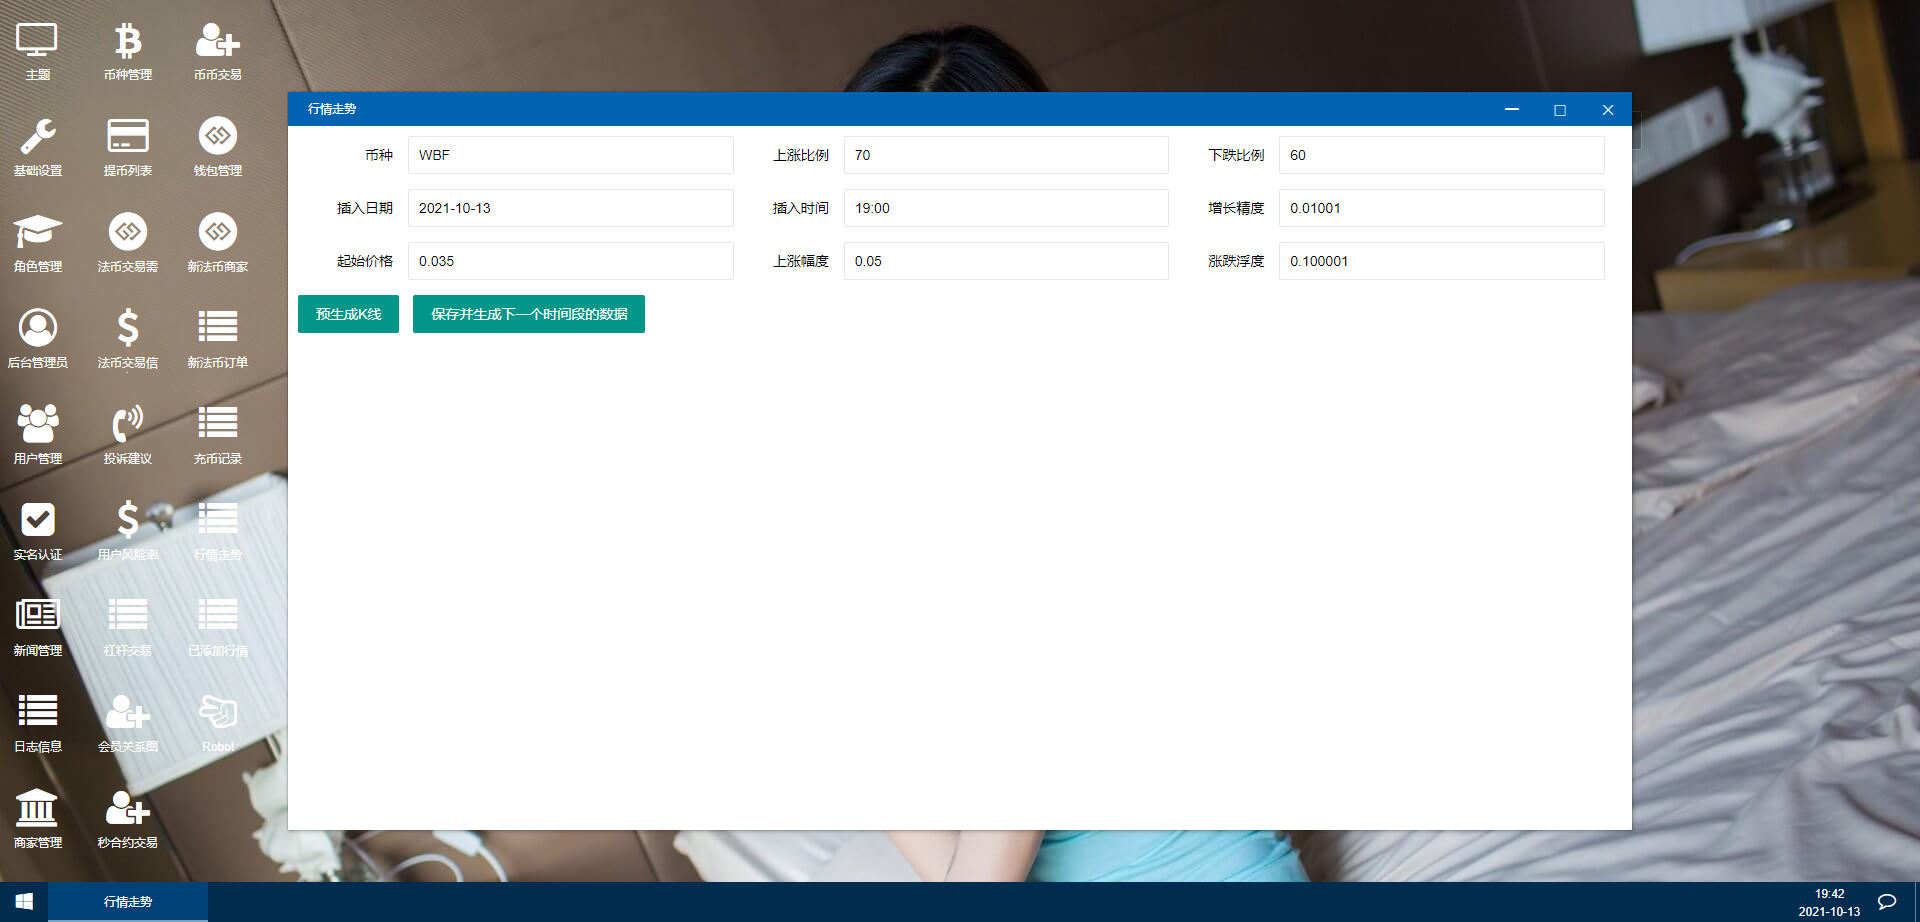Edit the 上涨幅度 field 0.05
The image size is (1920, 922).
[1006, 261]
